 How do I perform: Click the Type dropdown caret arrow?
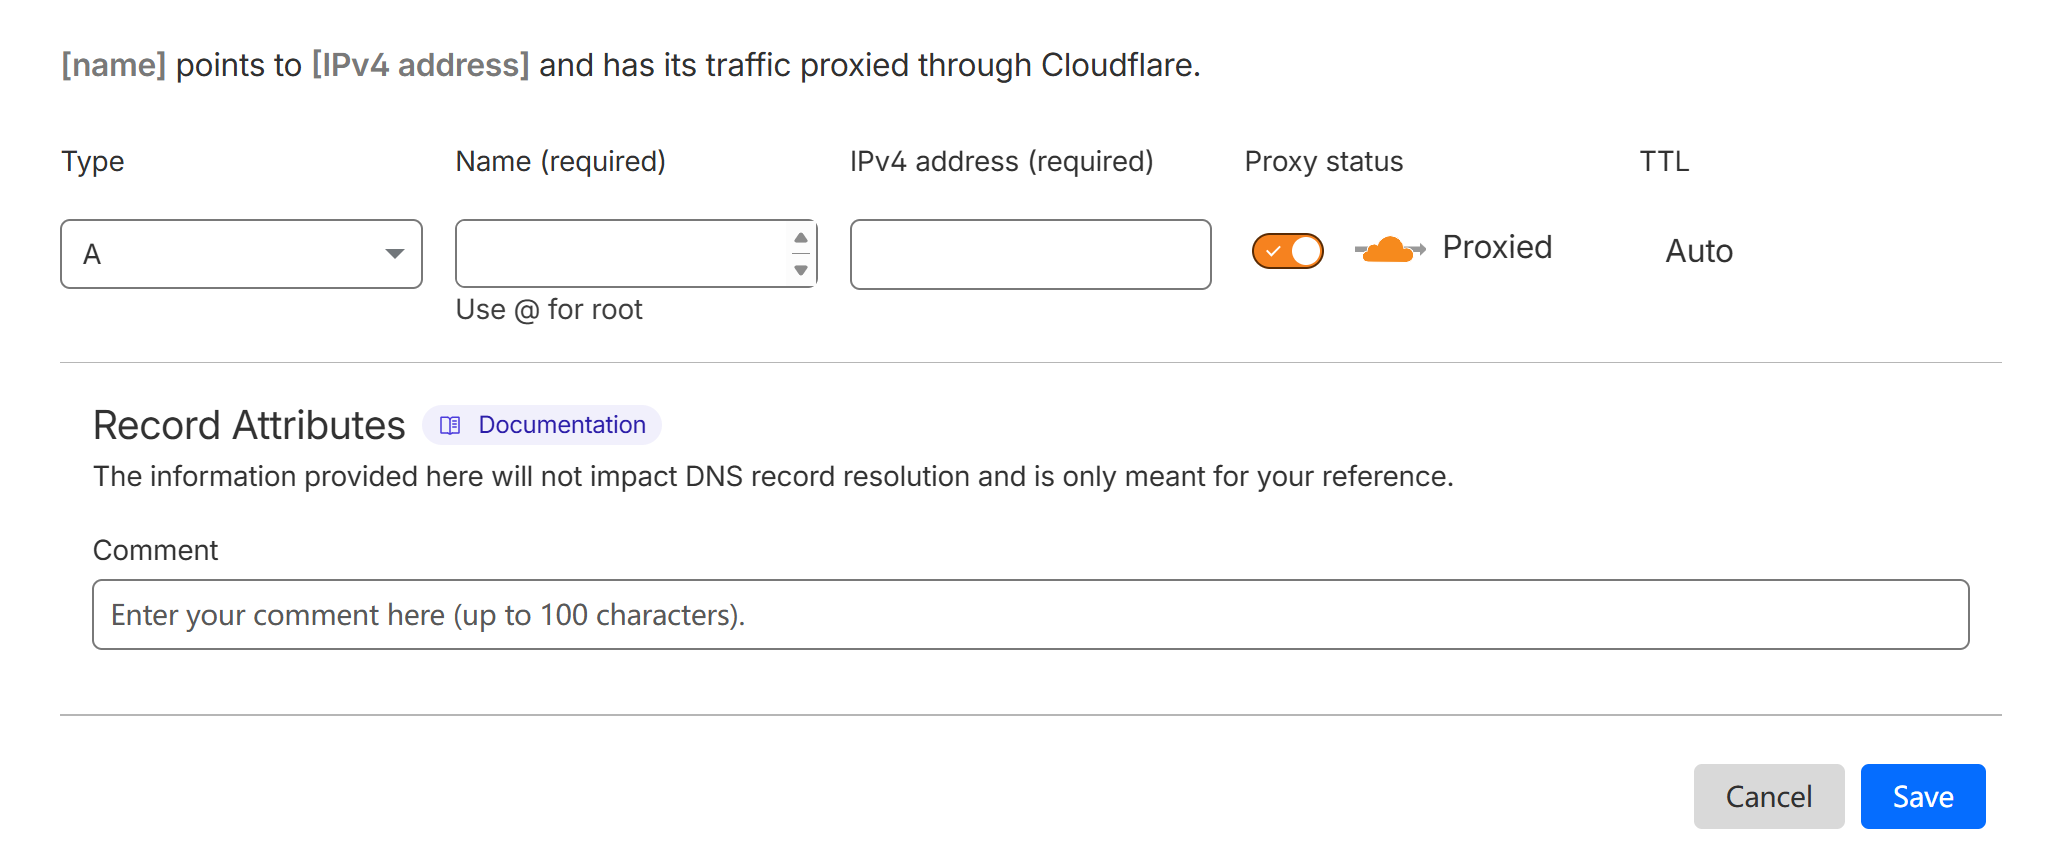[395, 254]
